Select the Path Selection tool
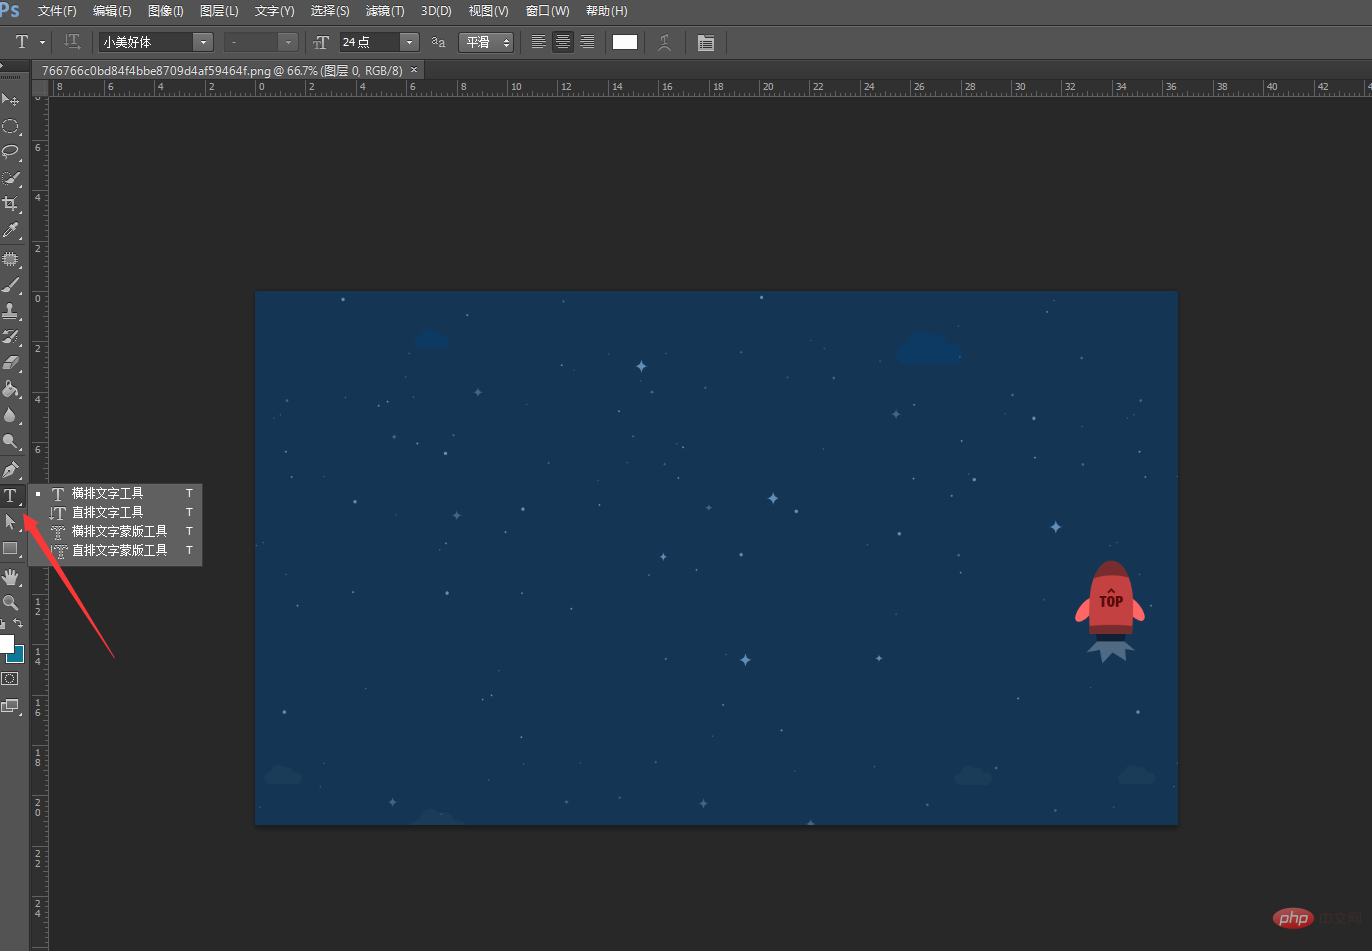 click(10, 521)
